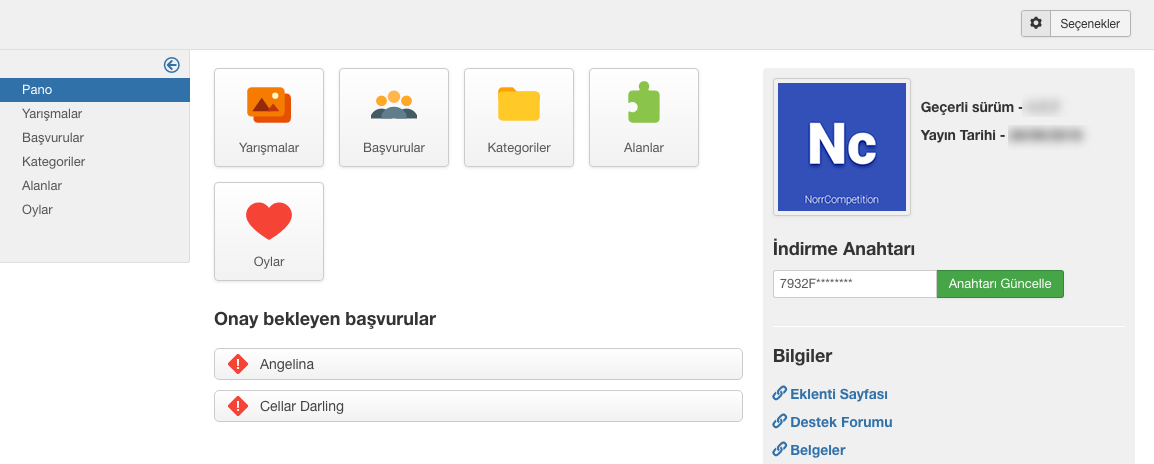Open the Alanlar puzzle piece tile

(x=644, y=117)
